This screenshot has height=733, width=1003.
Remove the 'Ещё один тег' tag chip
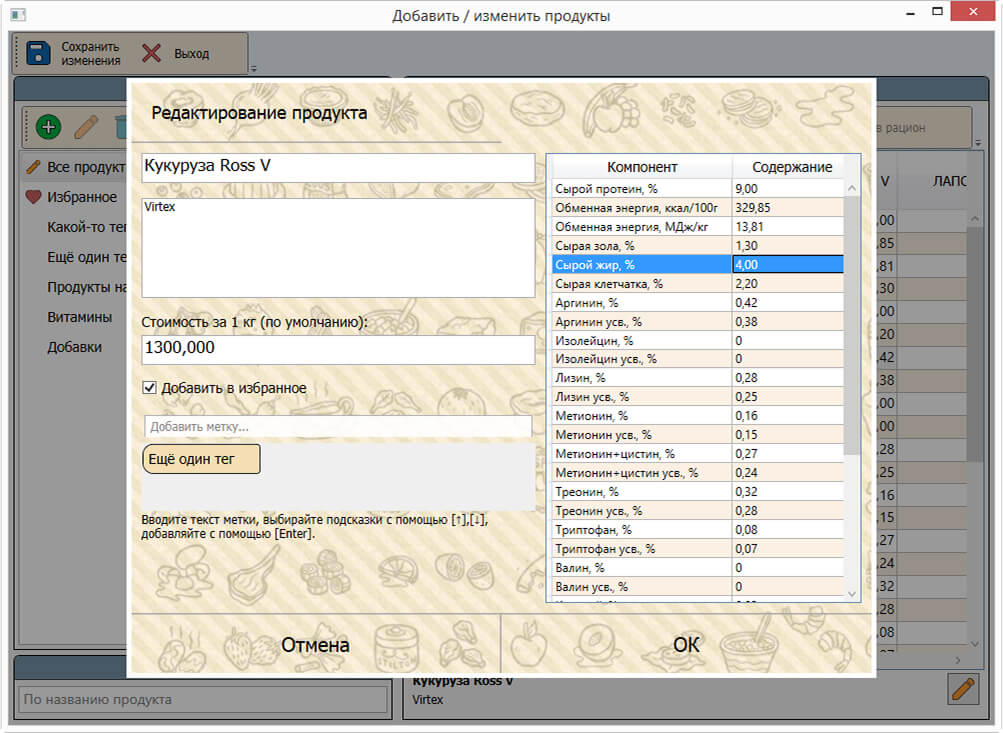(x=201, y=459)
